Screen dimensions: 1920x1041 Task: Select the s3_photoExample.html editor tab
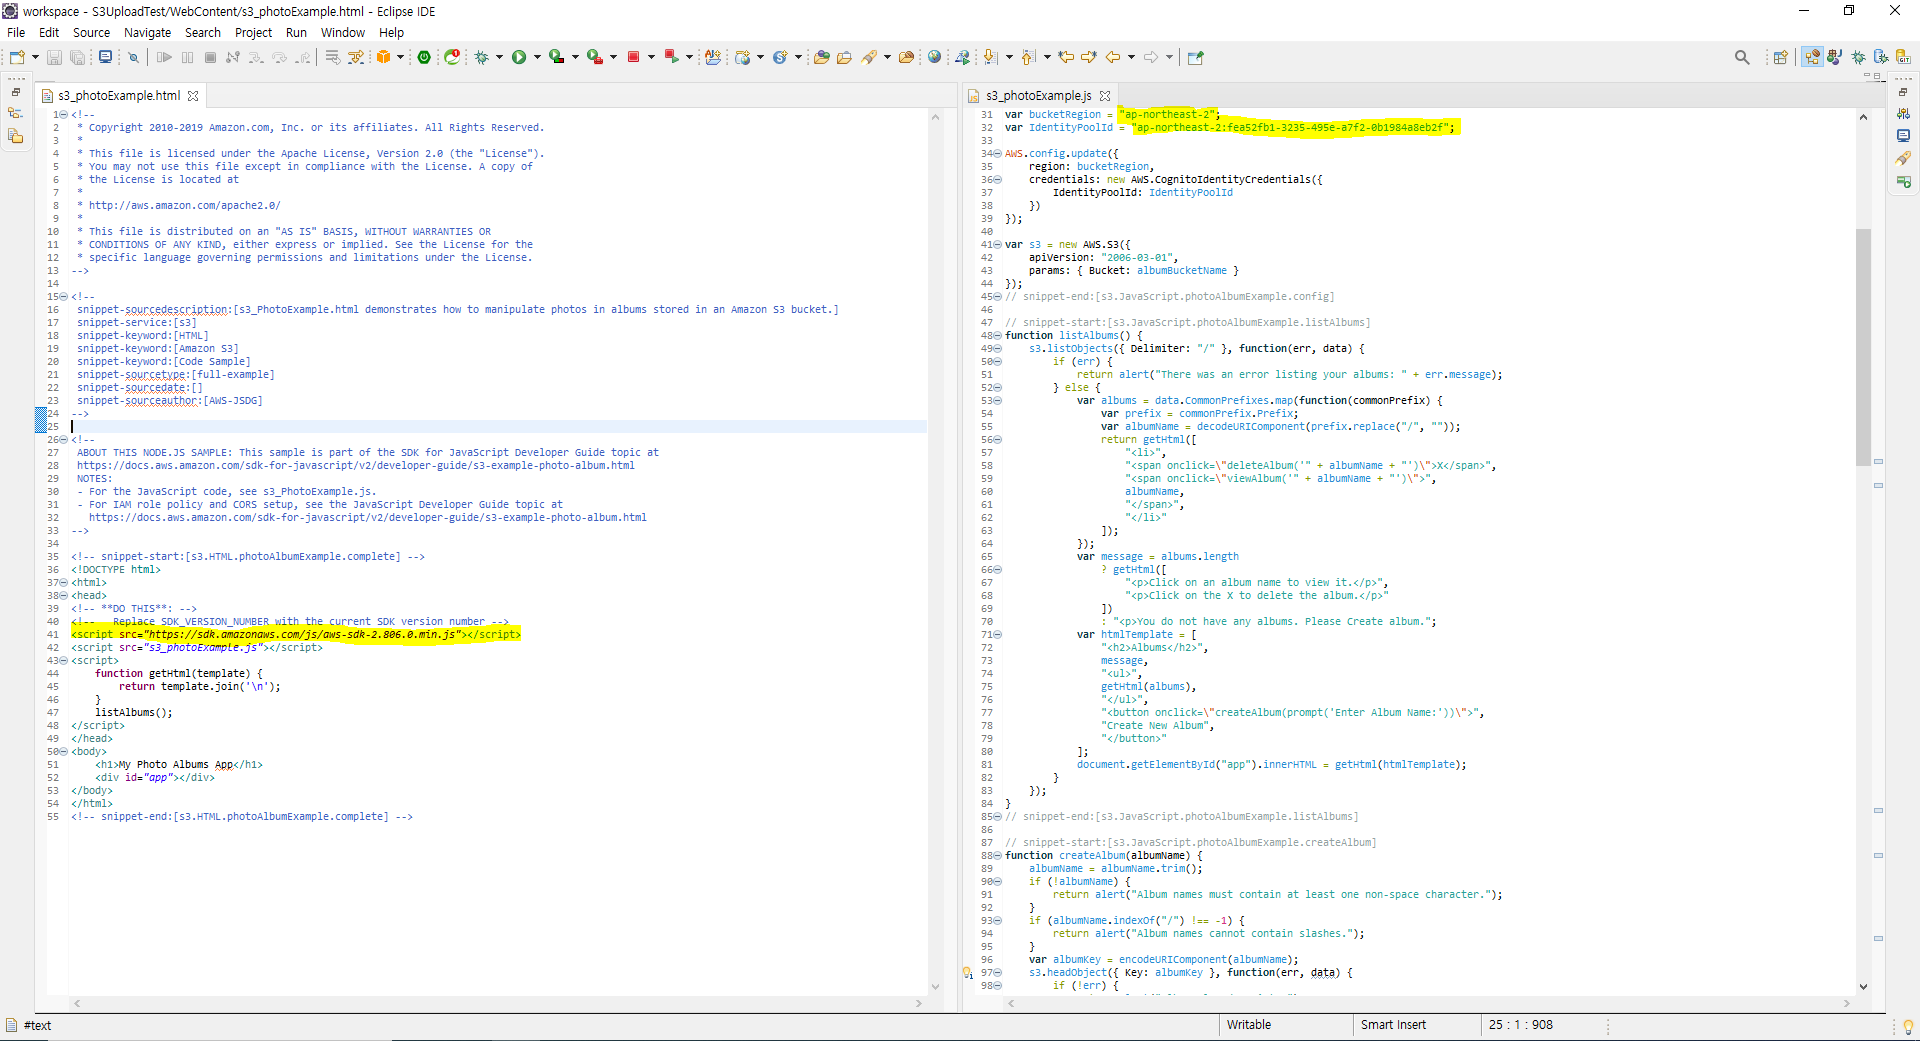click(x=119, y=96)
